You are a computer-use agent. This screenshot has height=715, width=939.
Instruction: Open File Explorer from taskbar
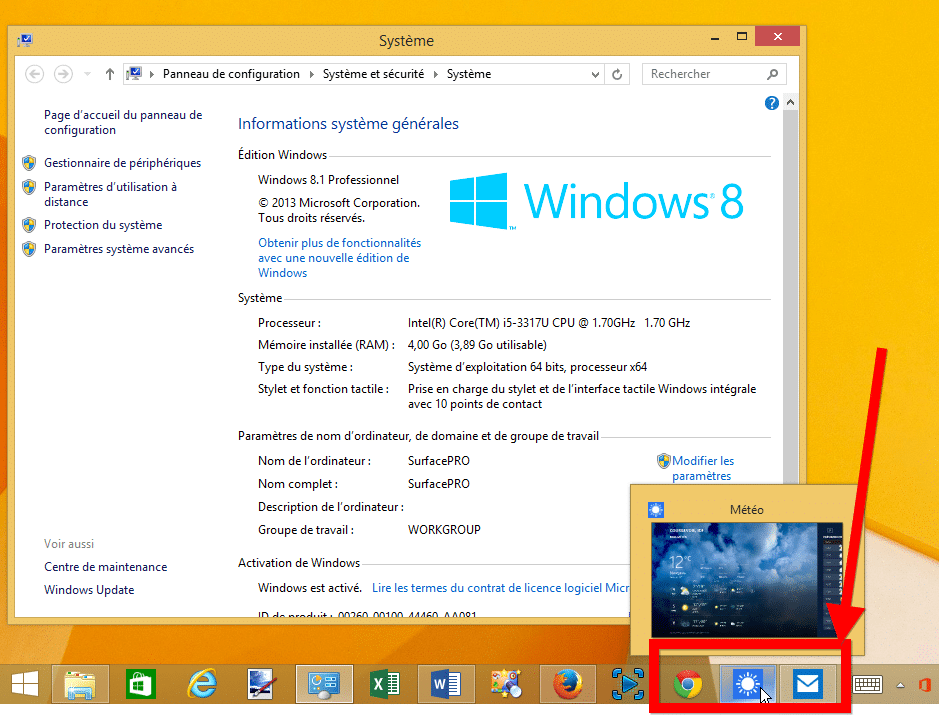coord(80,683)
